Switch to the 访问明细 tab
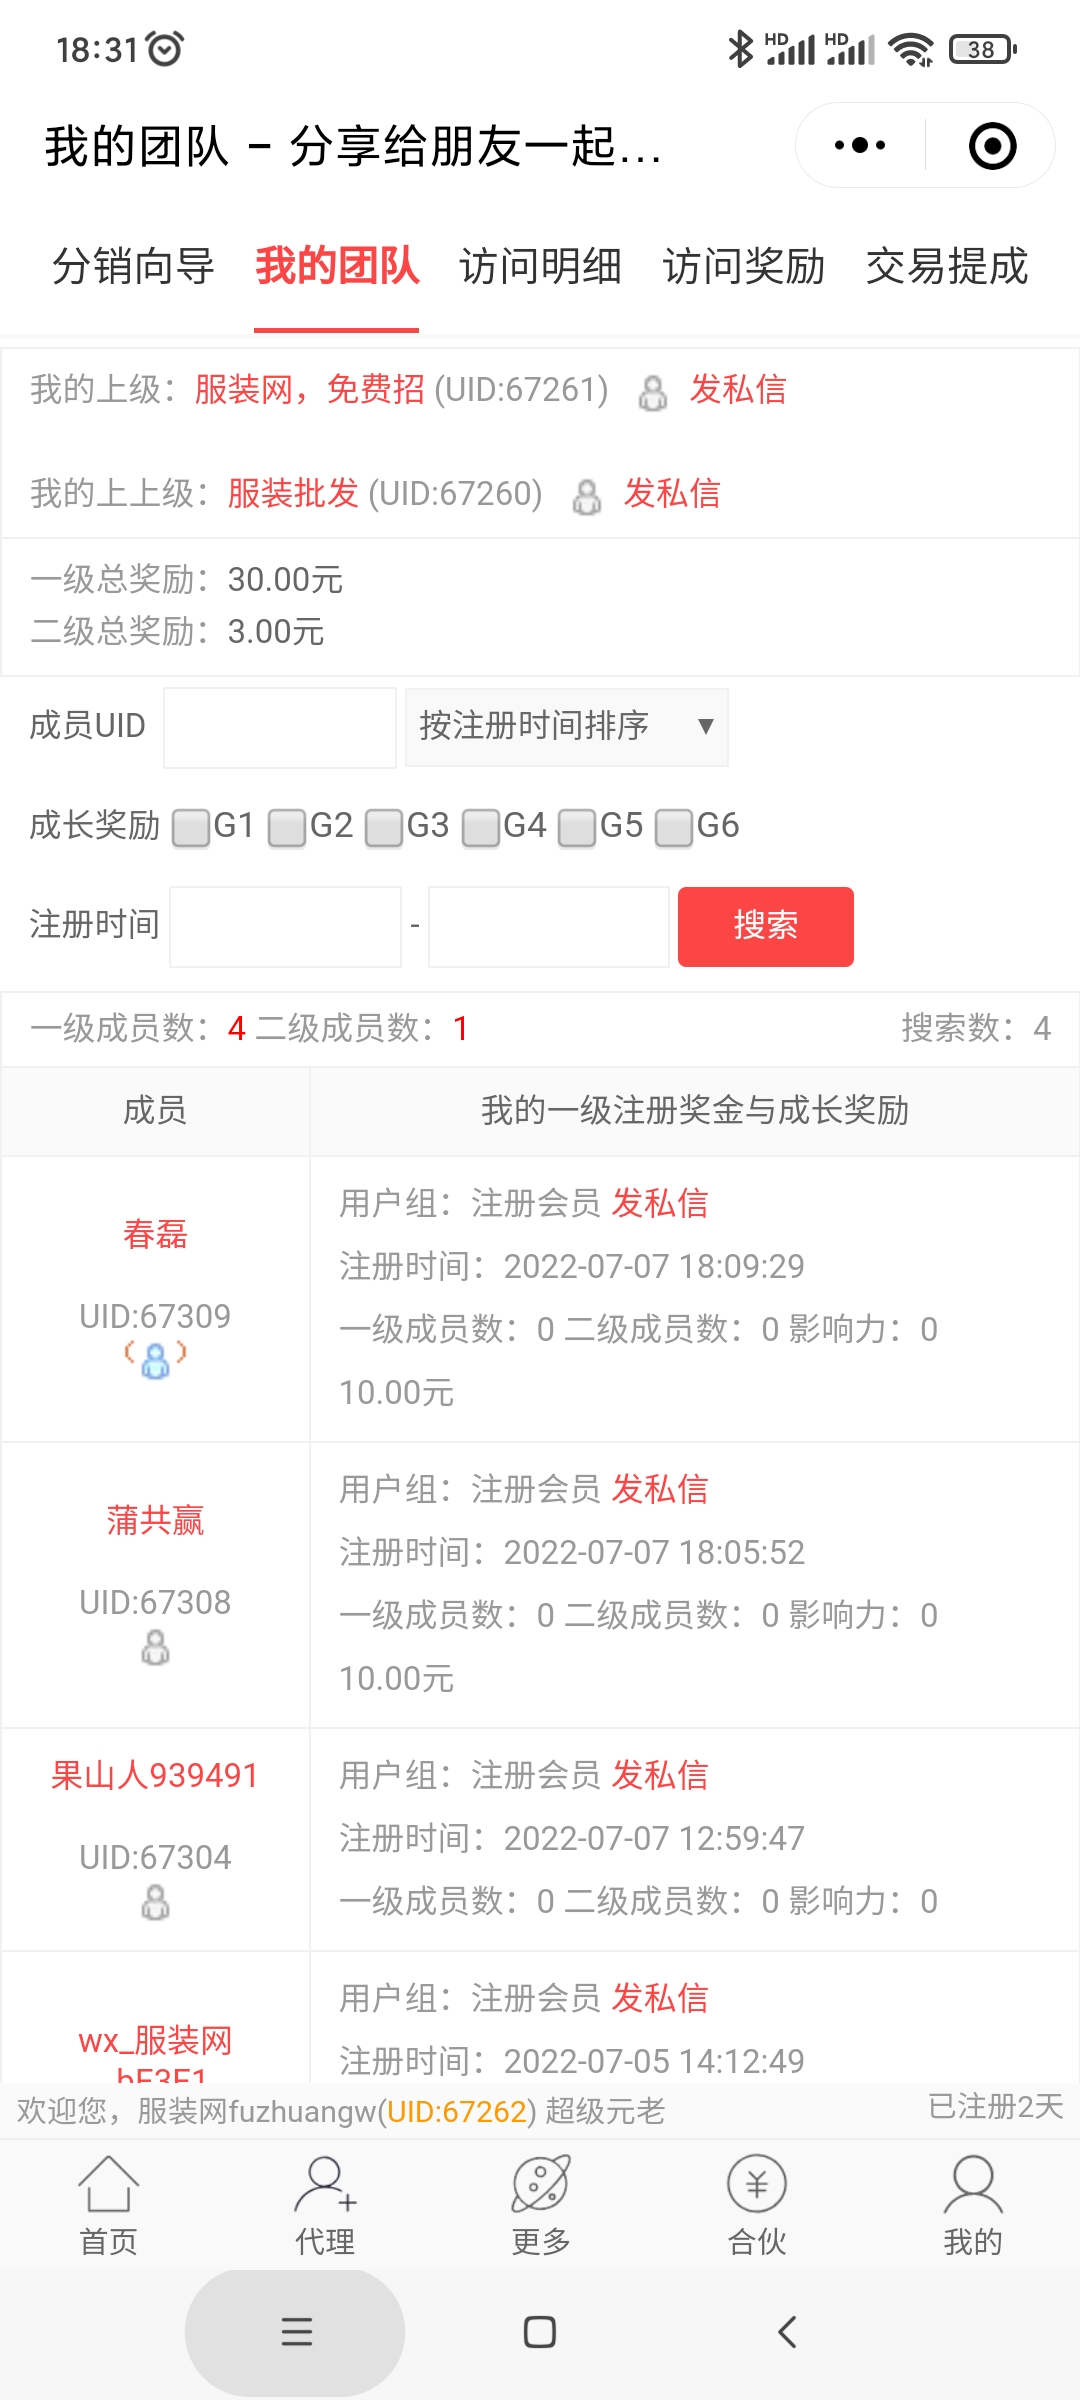 [x=540, y=266]
